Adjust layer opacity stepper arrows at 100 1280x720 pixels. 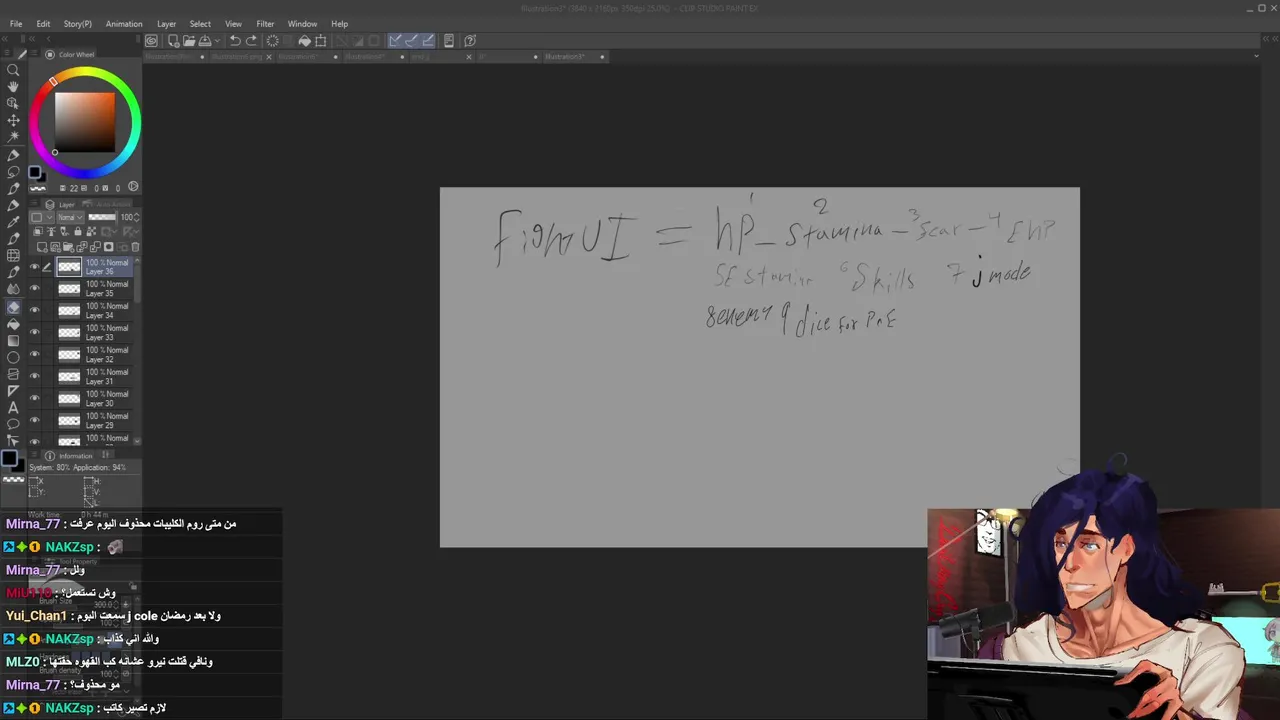click(137, 217)
